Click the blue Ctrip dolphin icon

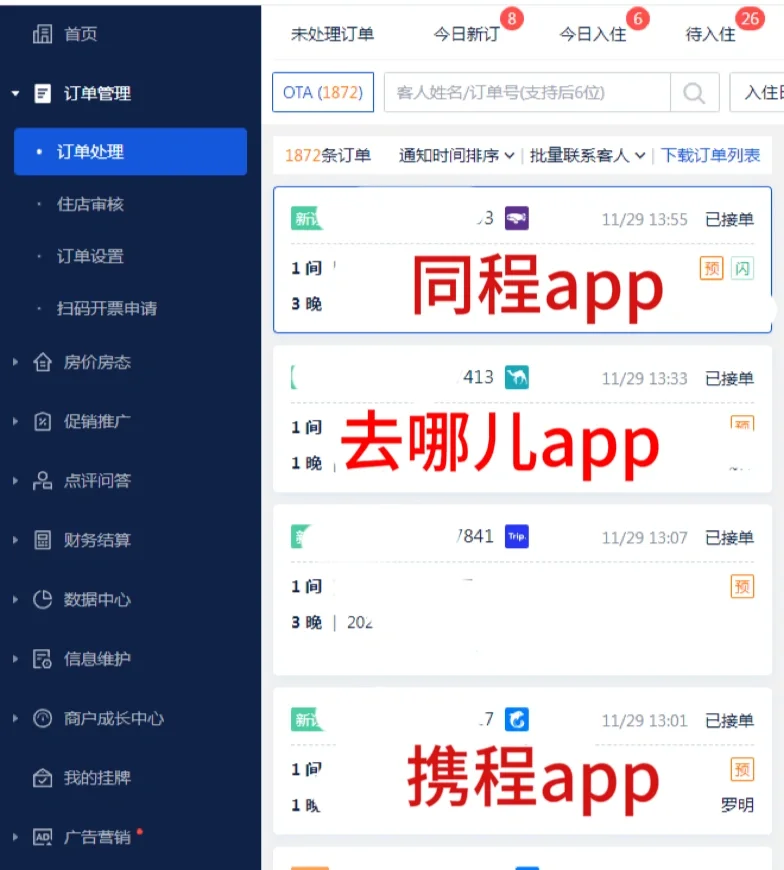pyautogui.click(x=517, y=720)
